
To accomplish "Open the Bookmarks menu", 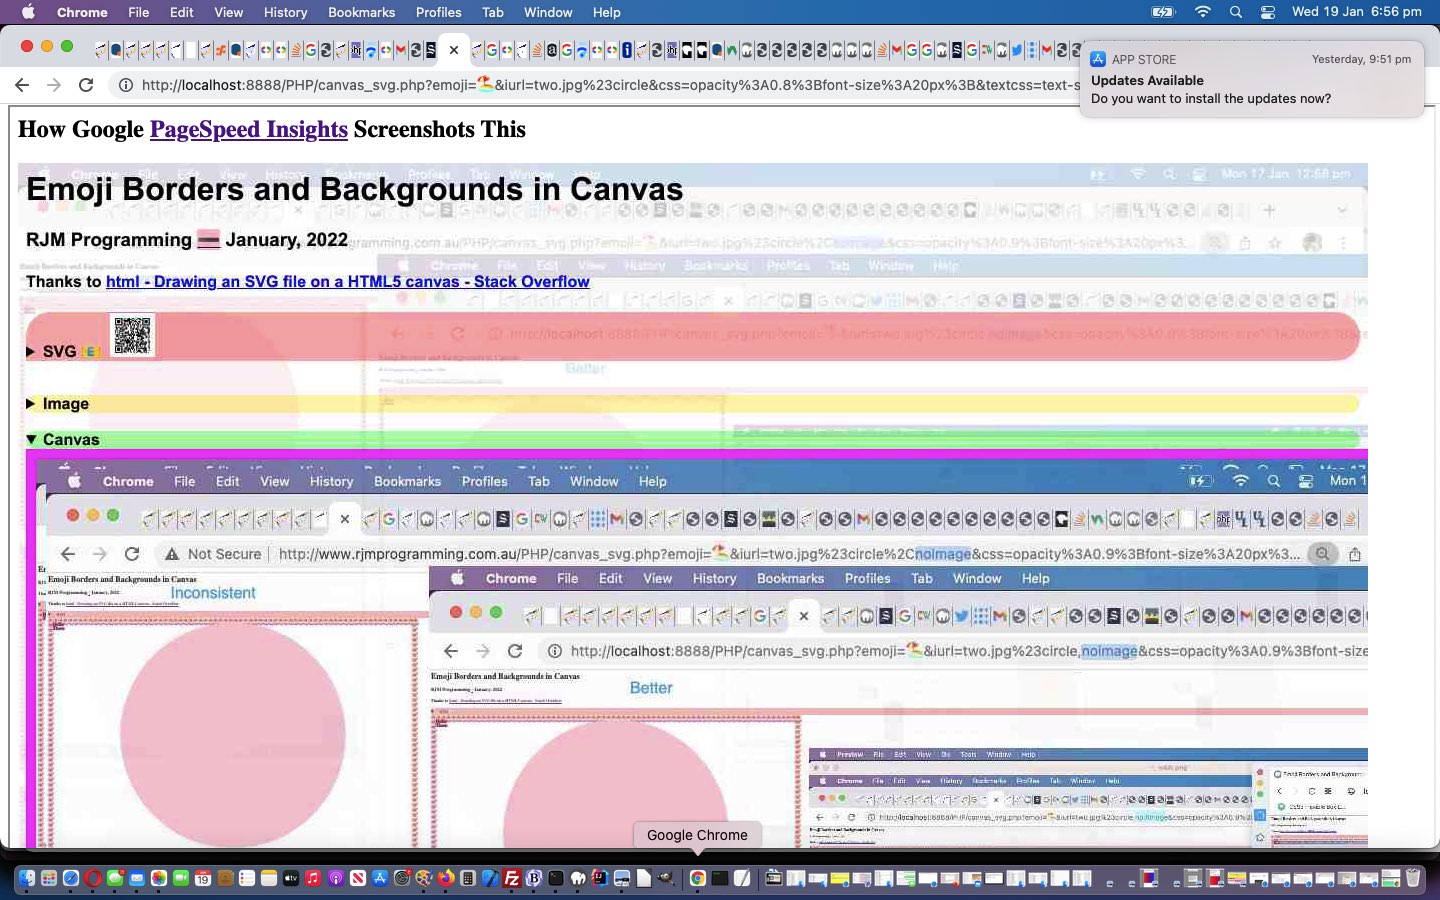I will tap(361, 12).
